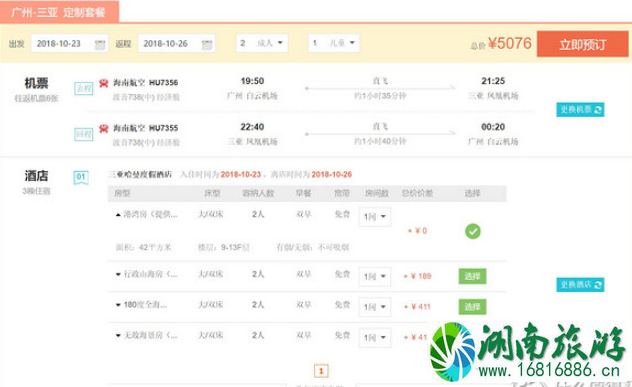This screenshot has width=632, height=387.
Task: Click the + ¥ 411 price difference
Action: [x=418, y=307]
